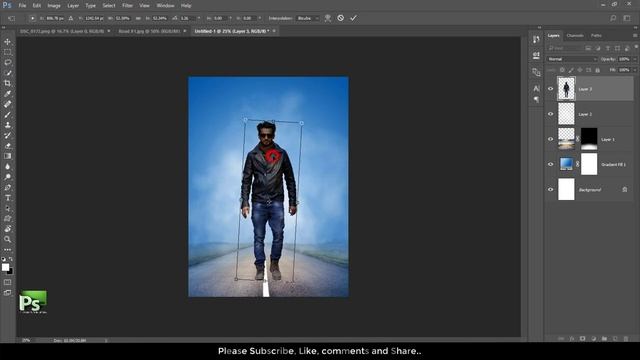Select the Pen tool
This screenshot has width=640, height=360.
tap(7, 187)
